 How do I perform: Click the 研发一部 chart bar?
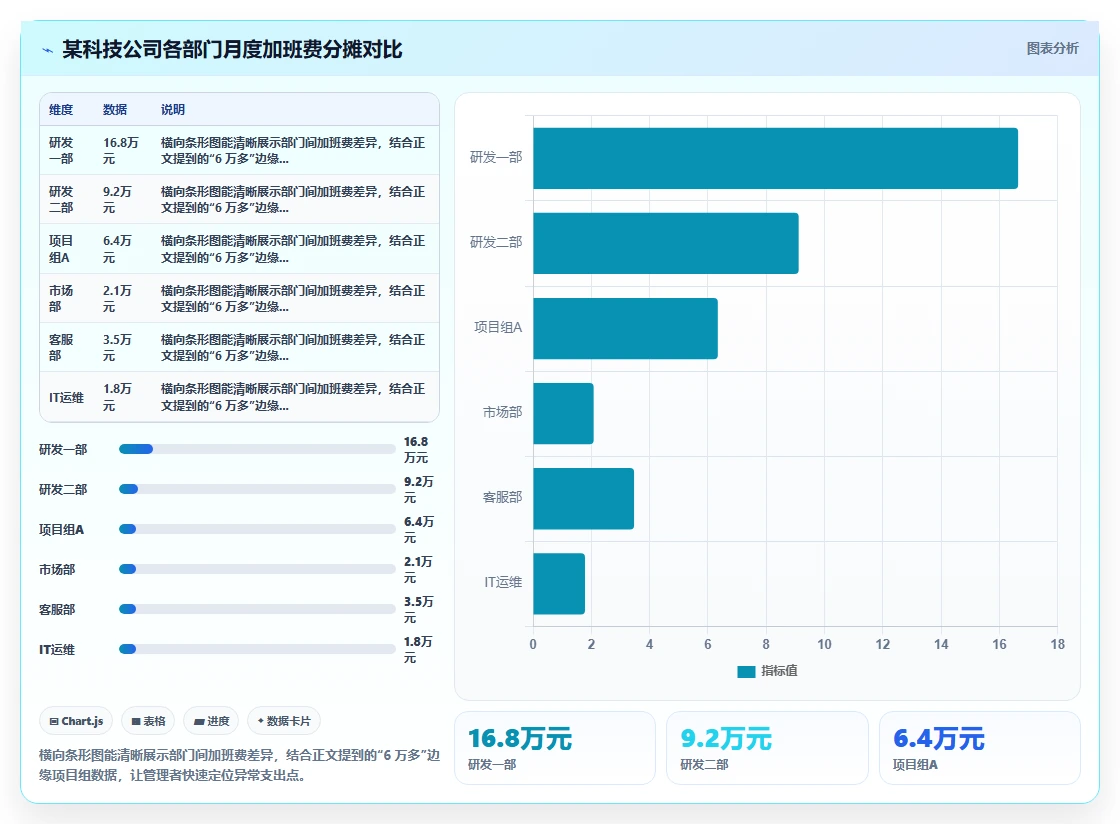775,159
